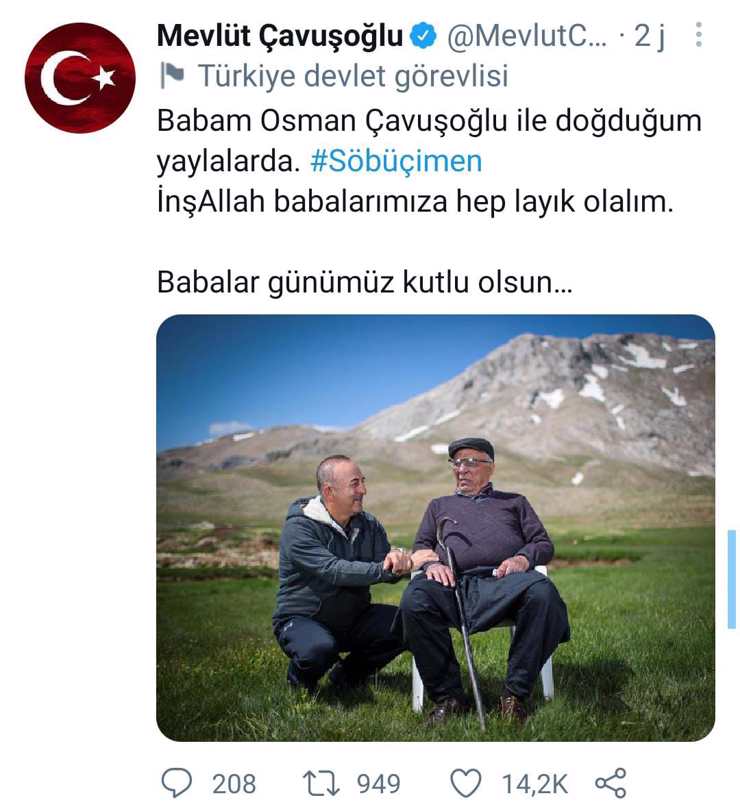
Task: Click the blue scrollbar indicator at right
Action: [x=731, y=579]
